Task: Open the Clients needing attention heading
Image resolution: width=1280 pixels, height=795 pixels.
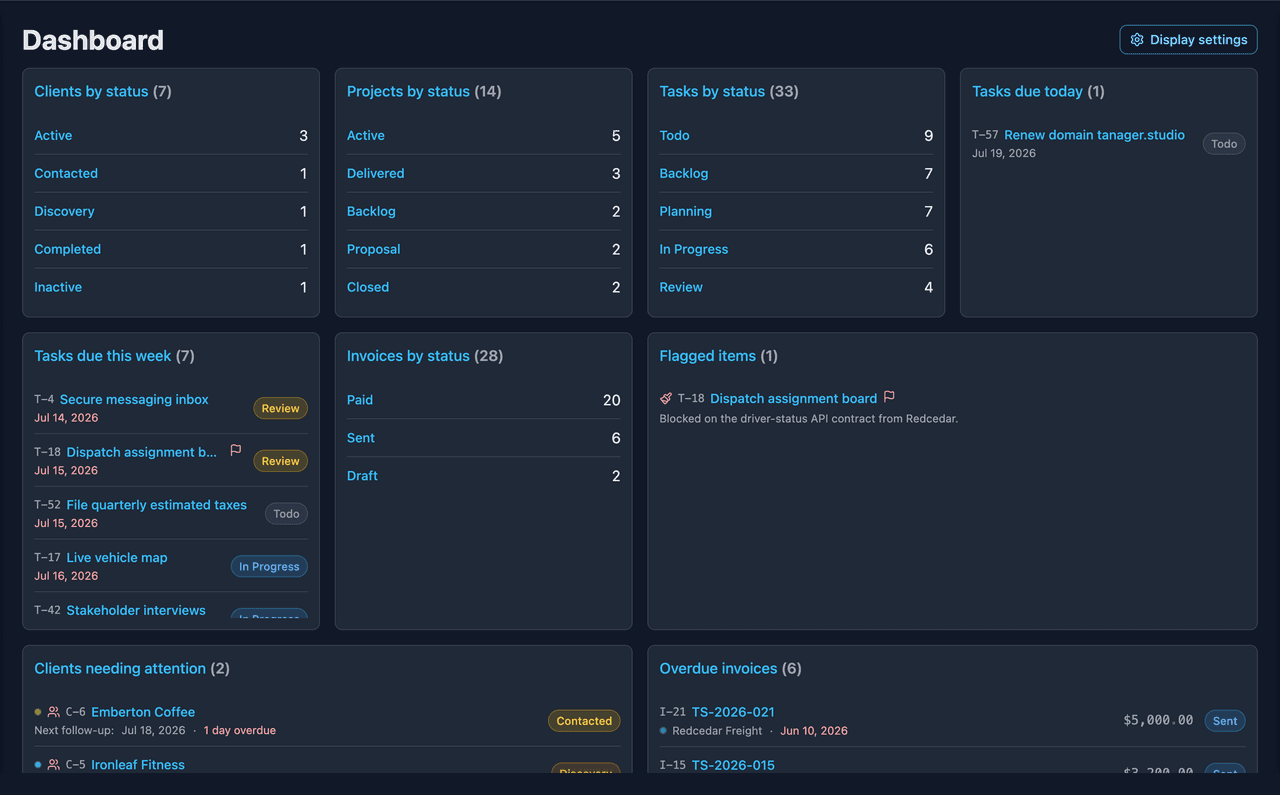Action: point(120,668)
